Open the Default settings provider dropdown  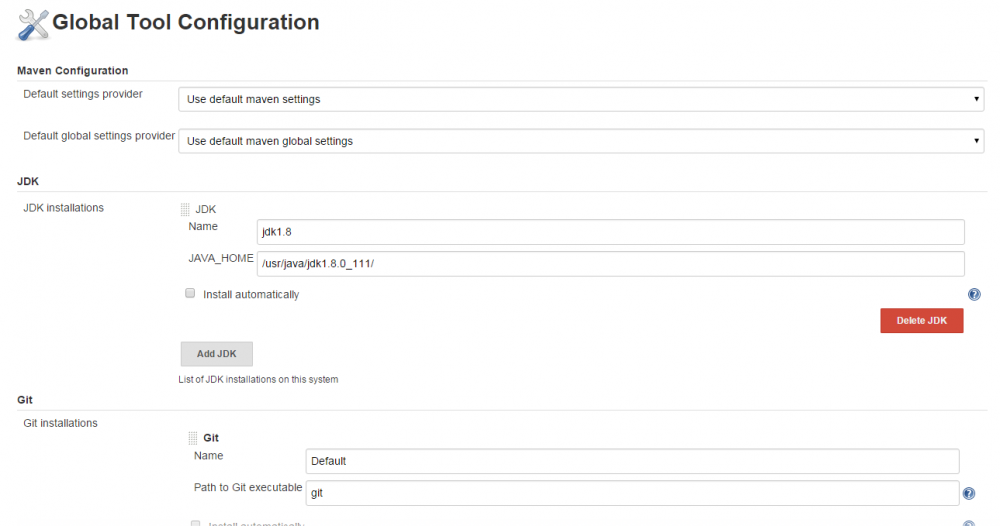581,99
